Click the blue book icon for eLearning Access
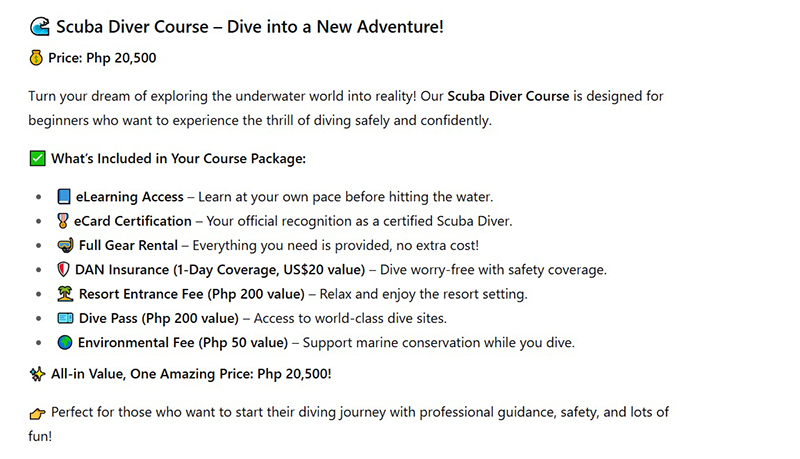 point(64,197)
